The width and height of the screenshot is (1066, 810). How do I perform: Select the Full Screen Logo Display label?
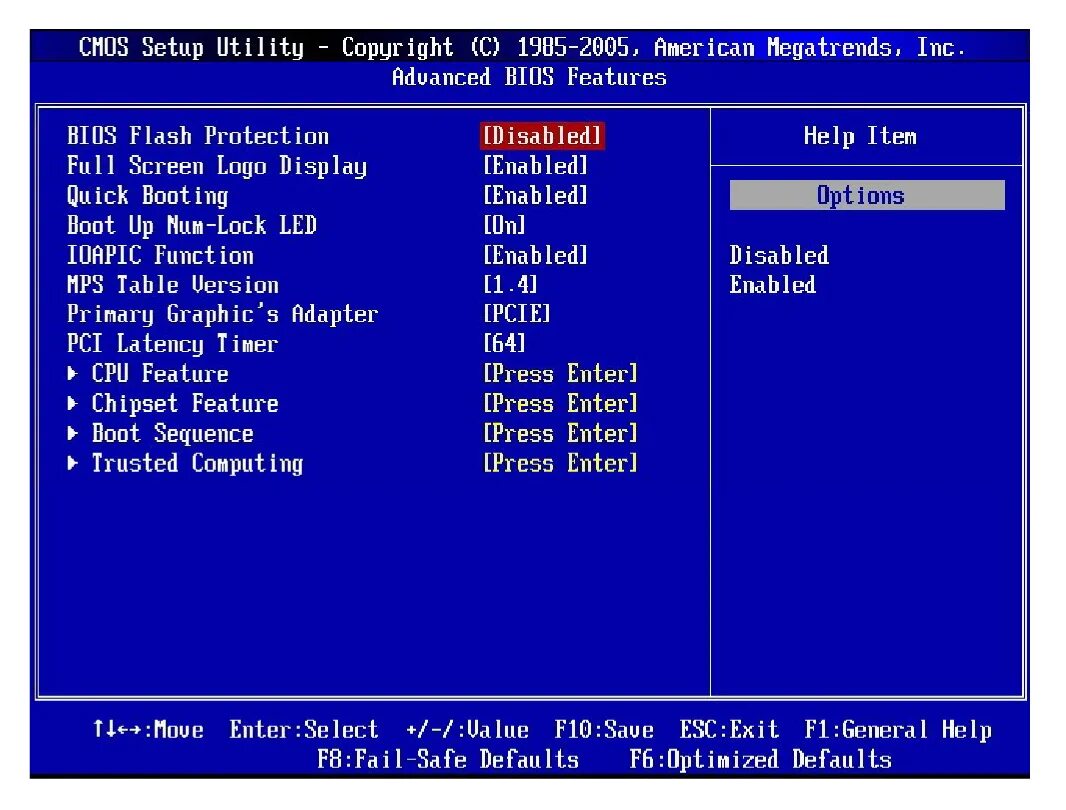pos(217,167)
